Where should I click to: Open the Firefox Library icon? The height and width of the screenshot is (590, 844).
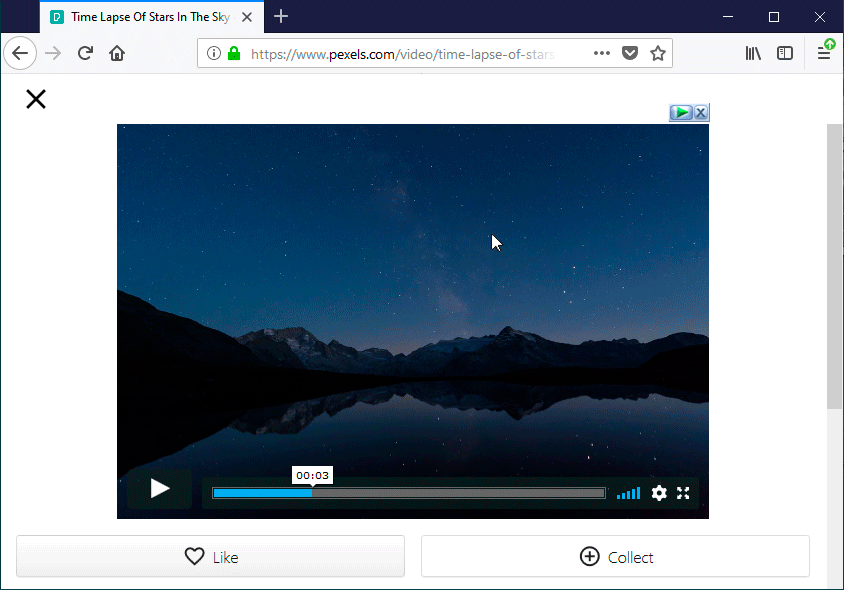(x=753, y=52)
